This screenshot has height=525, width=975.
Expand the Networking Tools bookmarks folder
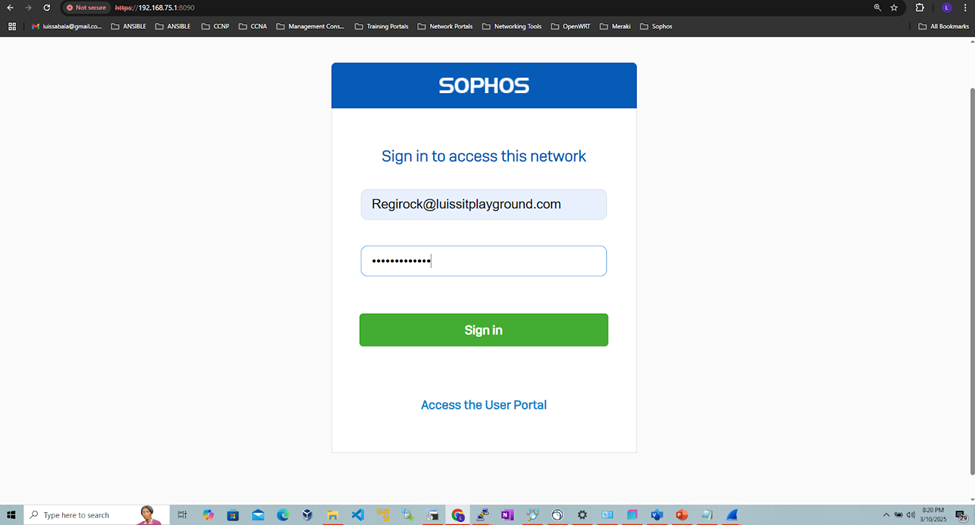(x=512, y=26)
